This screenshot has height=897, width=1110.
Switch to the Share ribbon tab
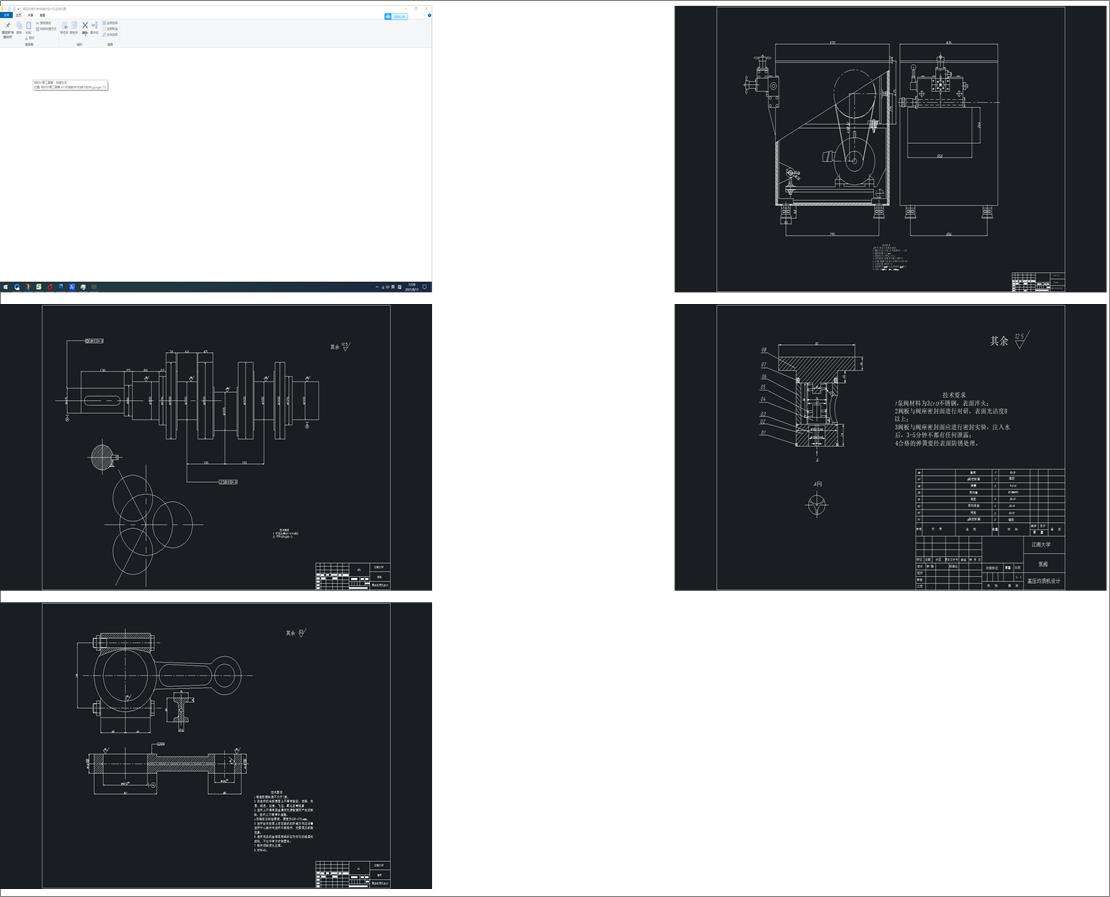[x=30, y=15]
